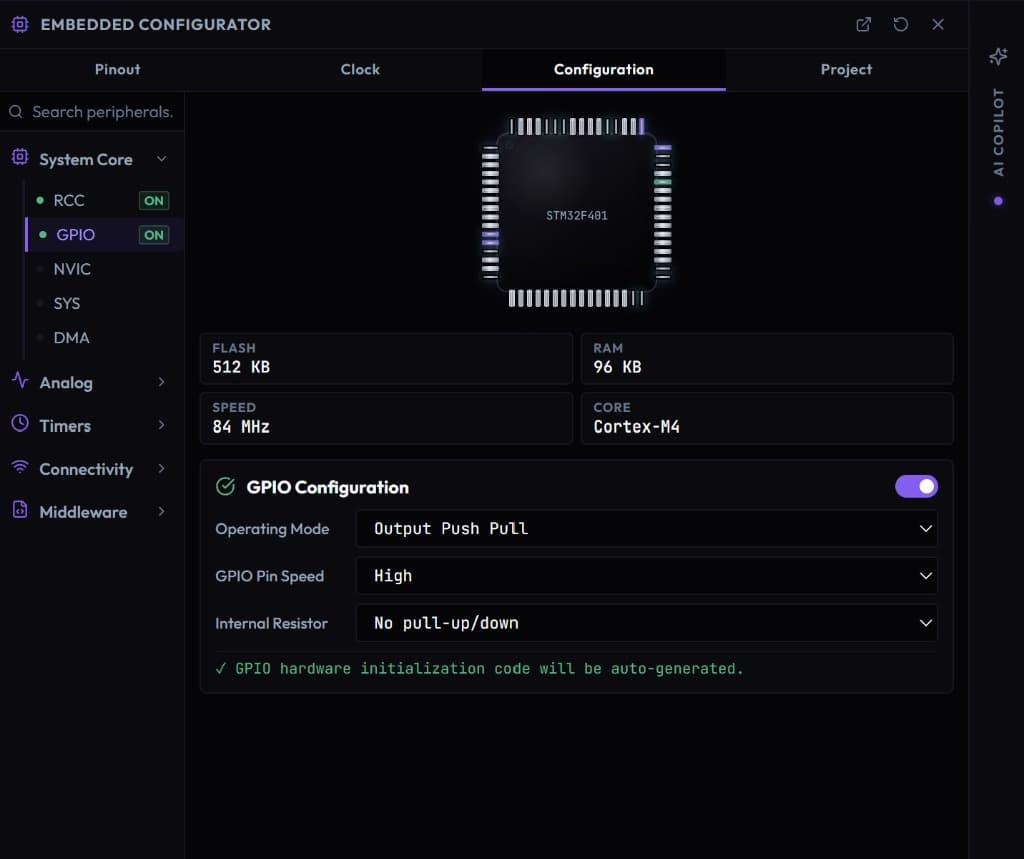This screenshot has width=1024, height=859.
Task: Open configurator in external window icon
Action: click(863, 24)
